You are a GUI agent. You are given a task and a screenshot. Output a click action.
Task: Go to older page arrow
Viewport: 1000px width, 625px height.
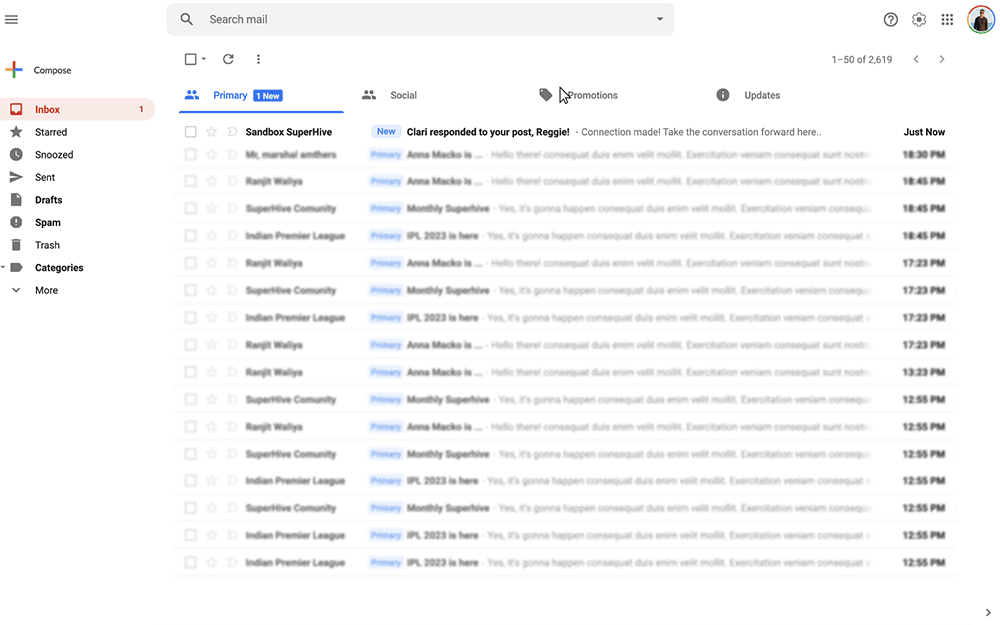pyautogui.click(x=941, y=59)
